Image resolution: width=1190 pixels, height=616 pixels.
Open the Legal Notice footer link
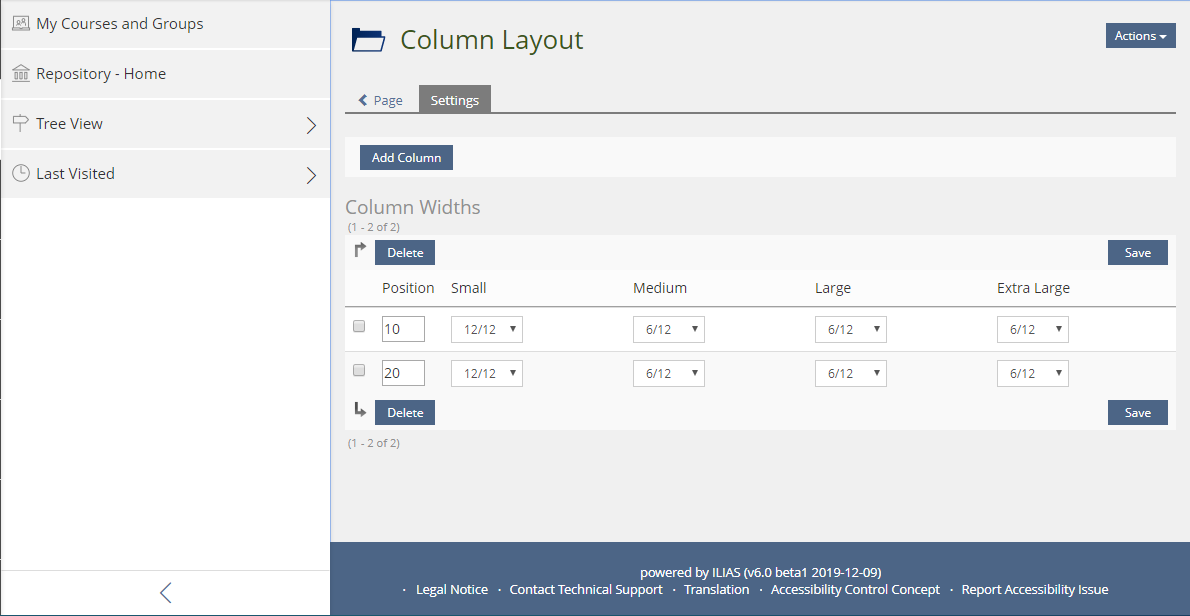[451, 590]
